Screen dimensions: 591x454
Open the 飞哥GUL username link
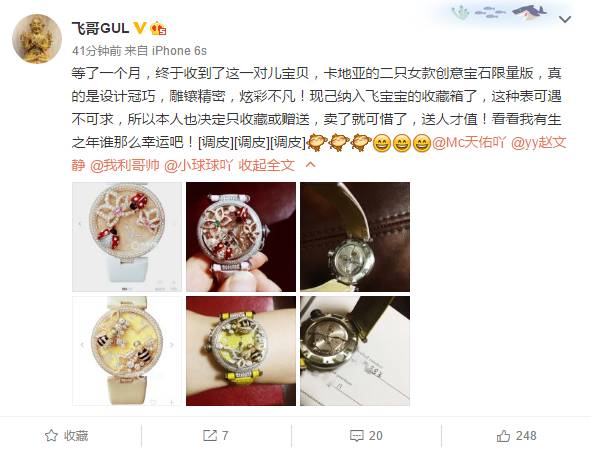pyautogui.click(x=100, y=28)
